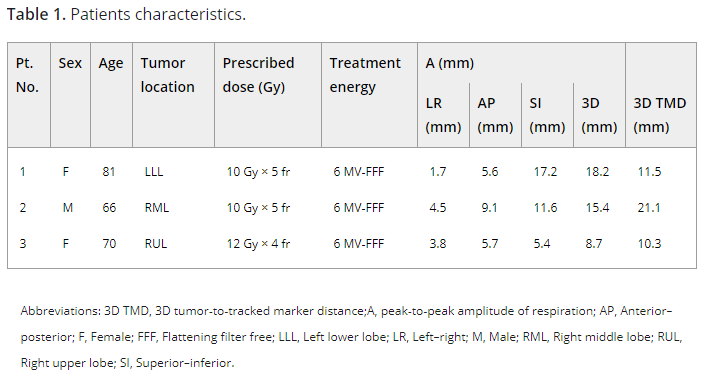The width and height of the screenshot is (702, 378).
Task: Click the Prescribed dose (Gy) header
Action: (x=258, y=75)
